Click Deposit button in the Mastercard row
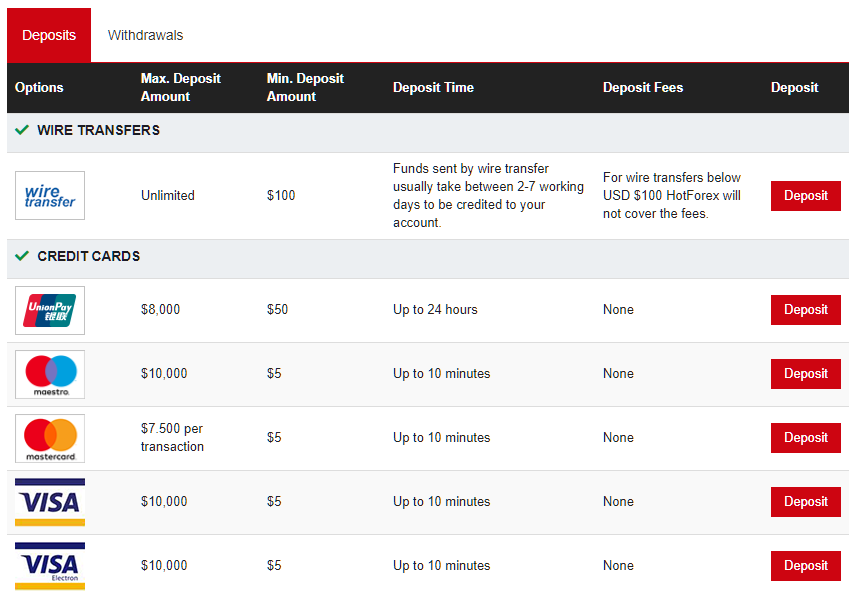857x597 pixels. click(x=806, y=438)
